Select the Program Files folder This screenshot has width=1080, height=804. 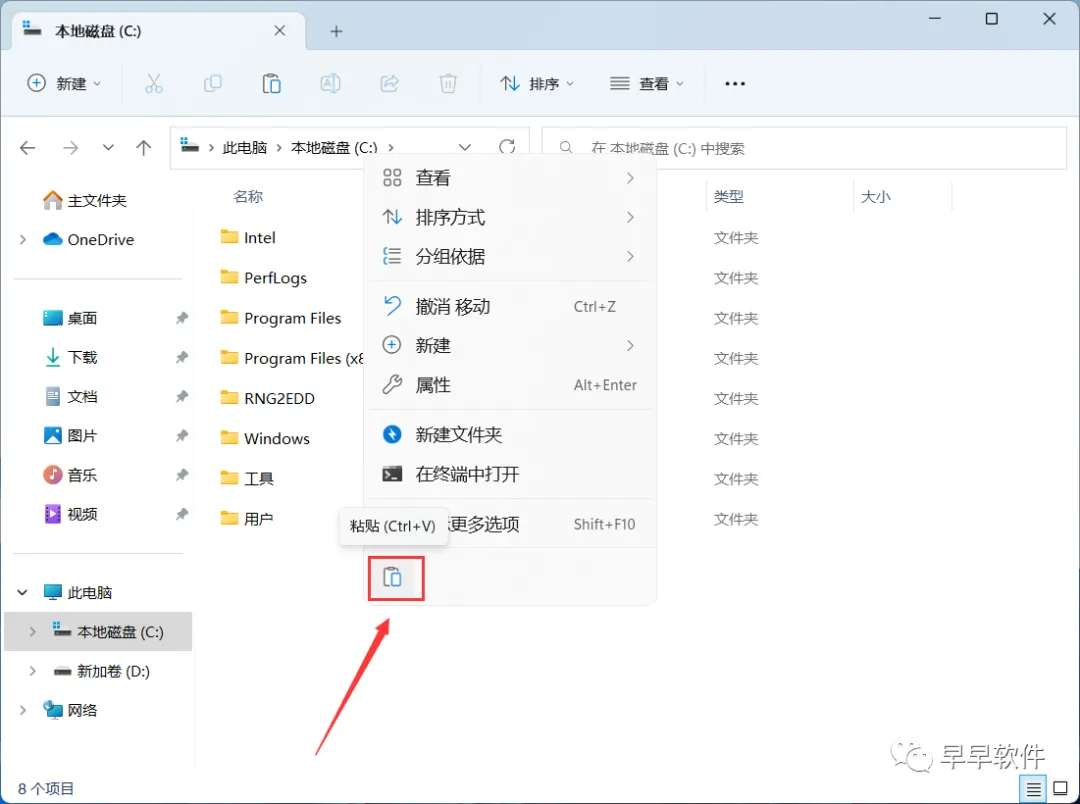tap(280, 318)
